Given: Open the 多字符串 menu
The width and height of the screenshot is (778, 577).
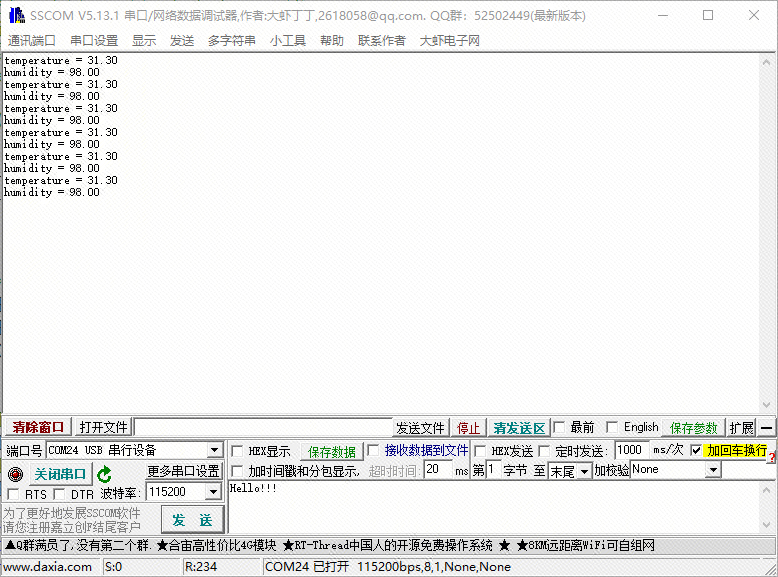Looking at the screenshot, I should 232,41.
